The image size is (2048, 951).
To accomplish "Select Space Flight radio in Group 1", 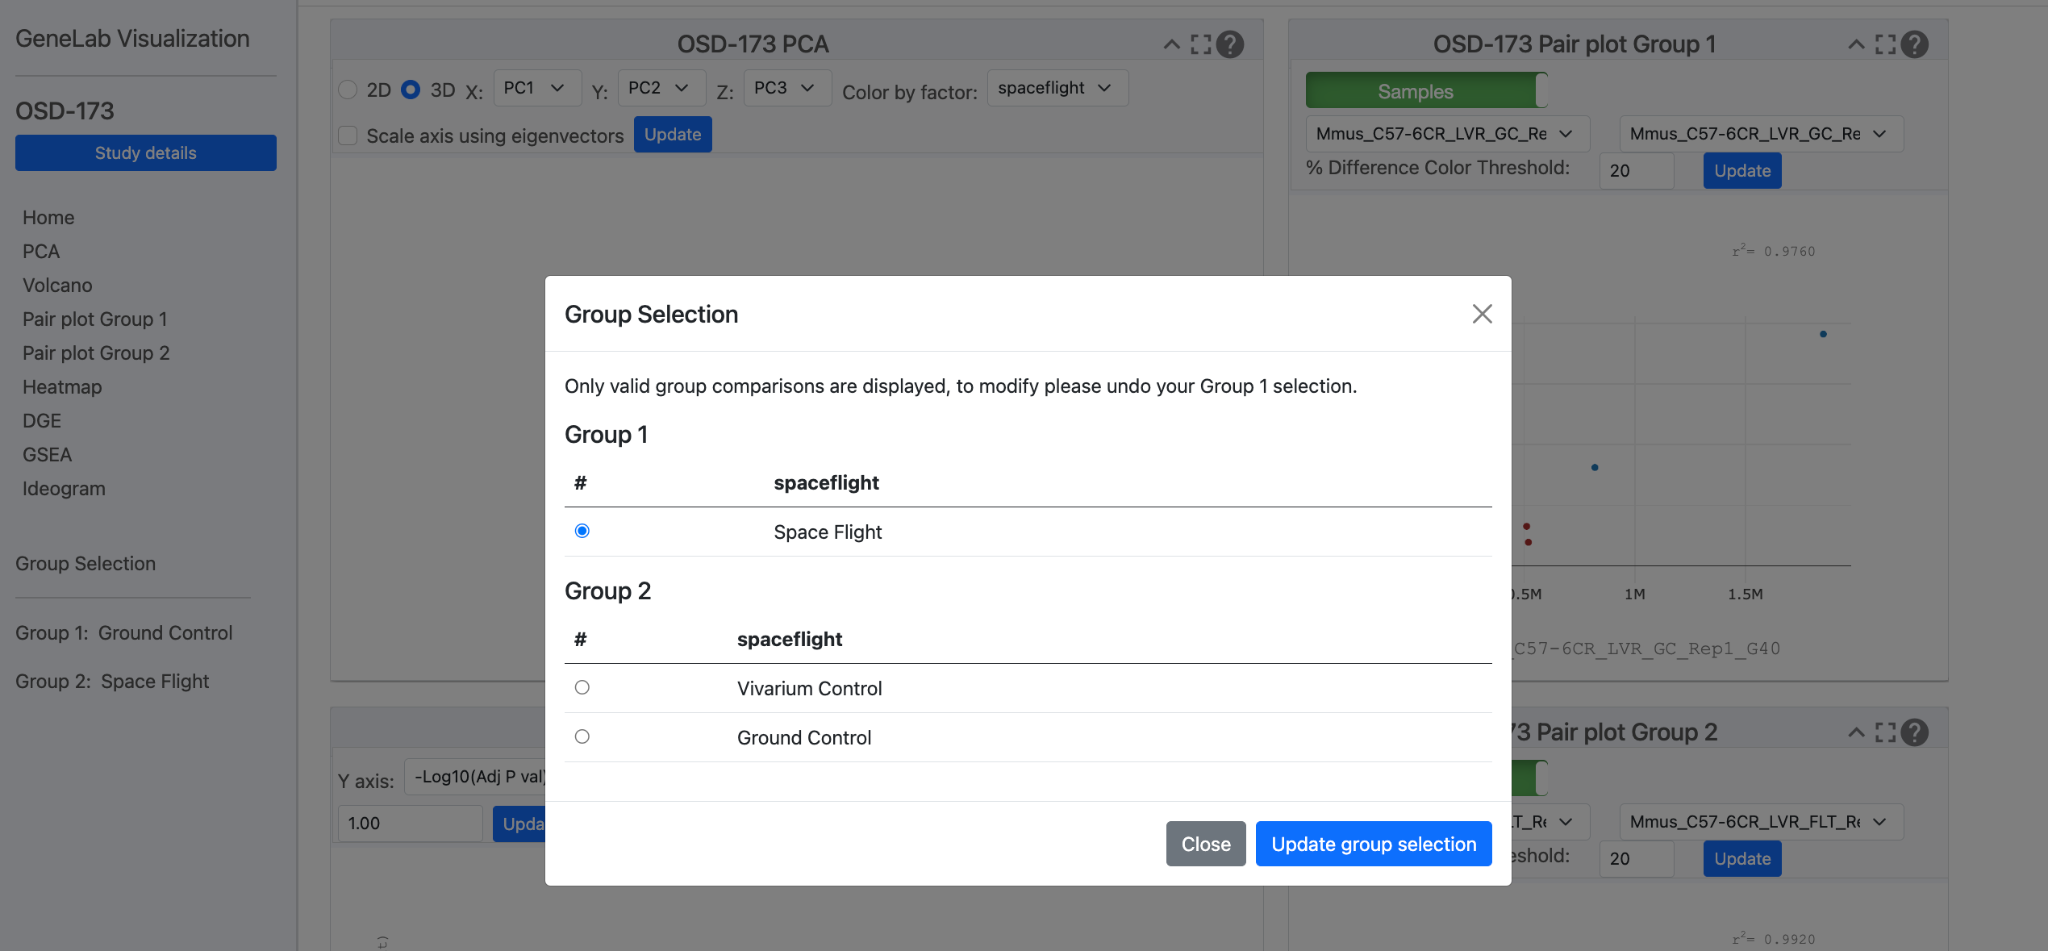I will pyautogui.click(x=582, y=531).
